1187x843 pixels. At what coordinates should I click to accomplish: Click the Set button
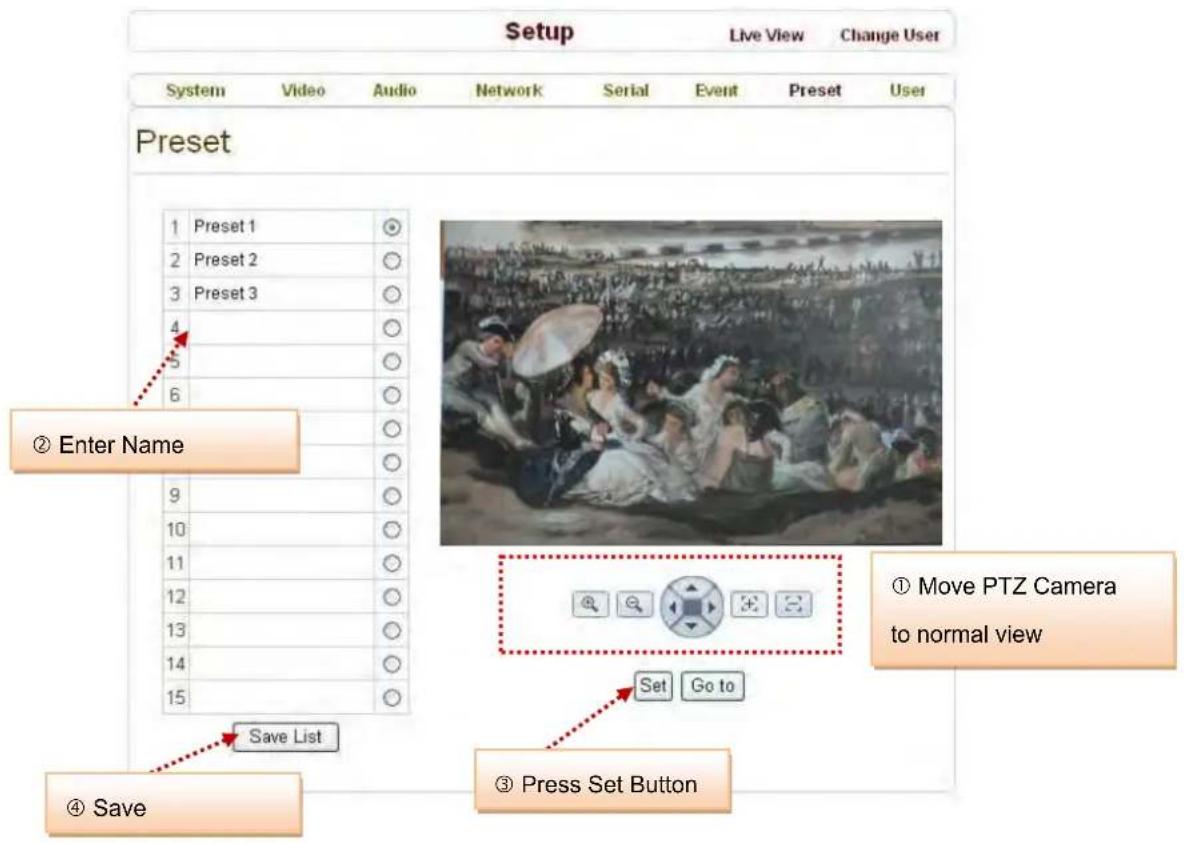click(653, 686)
